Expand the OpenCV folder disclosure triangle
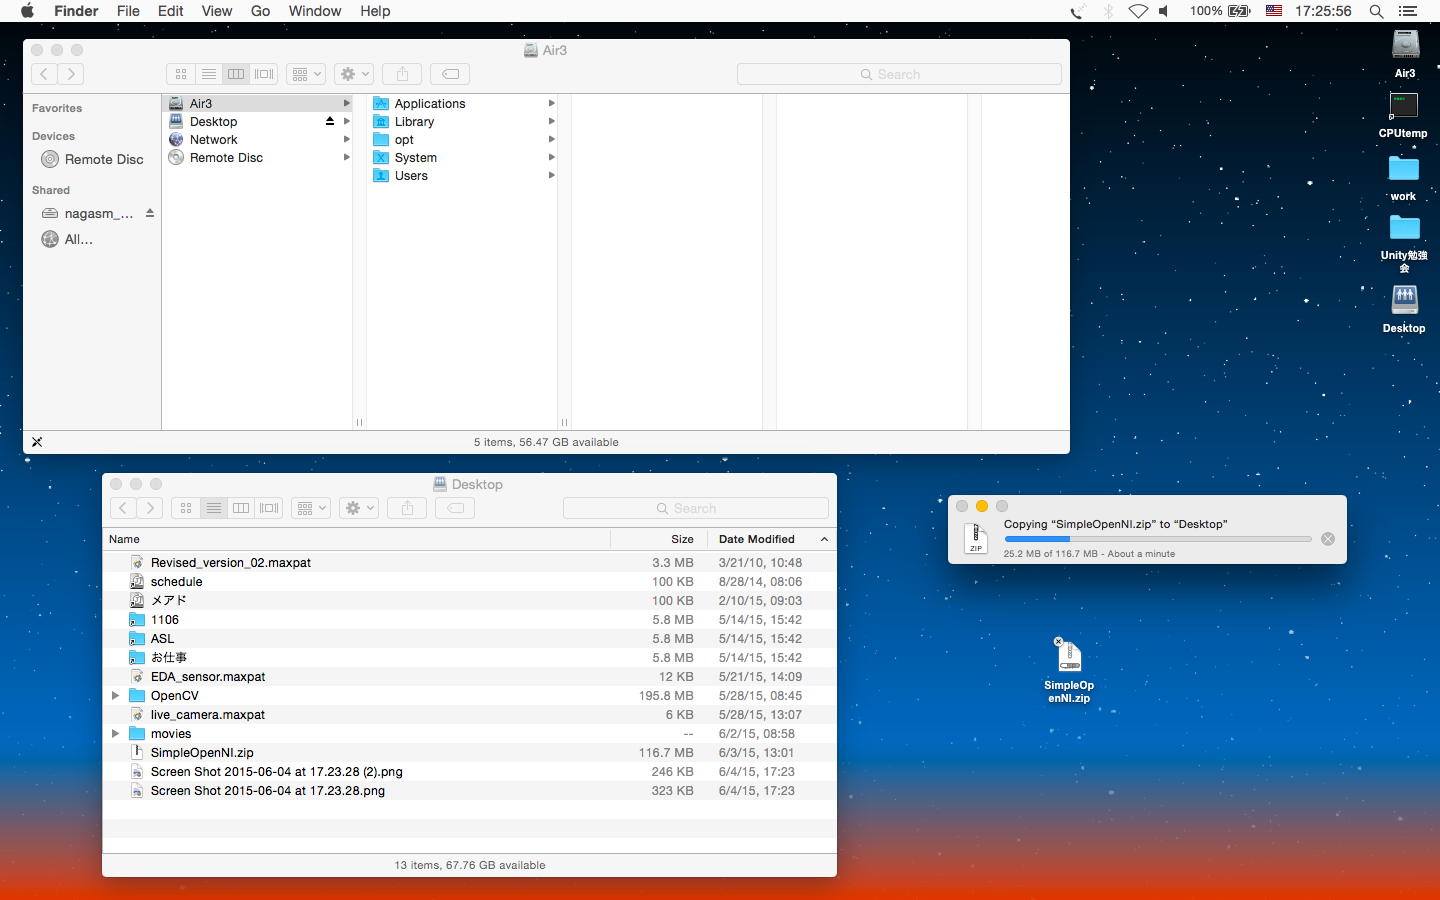 (115, 696)
